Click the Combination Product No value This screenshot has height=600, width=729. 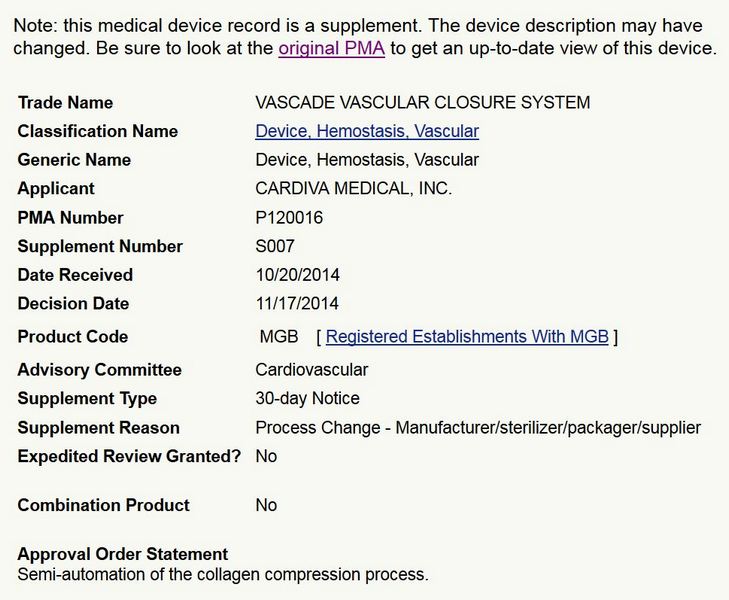[x=266, y=505]
